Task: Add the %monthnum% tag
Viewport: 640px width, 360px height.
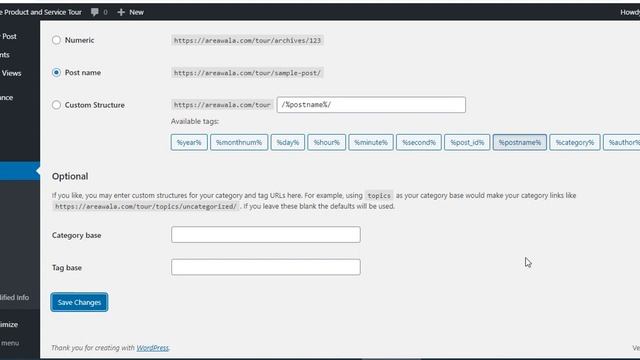Action: point(239,142)
